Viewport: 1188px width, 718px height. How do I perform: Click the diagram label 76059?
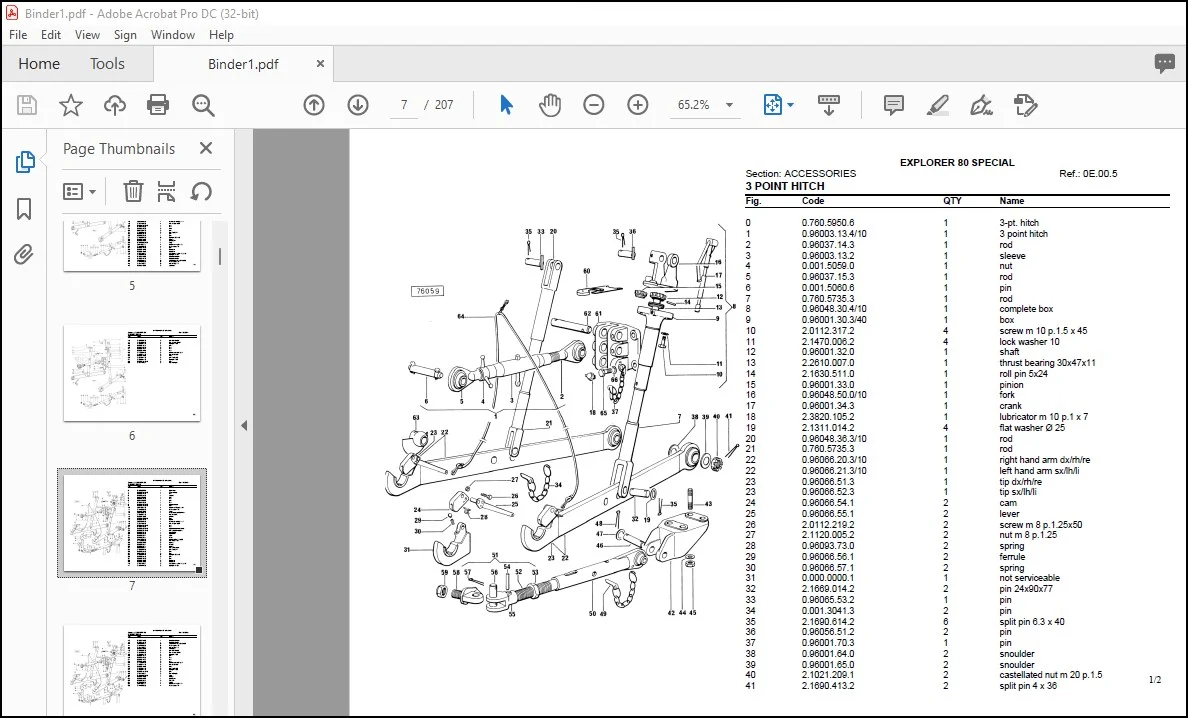click(427, 291)
